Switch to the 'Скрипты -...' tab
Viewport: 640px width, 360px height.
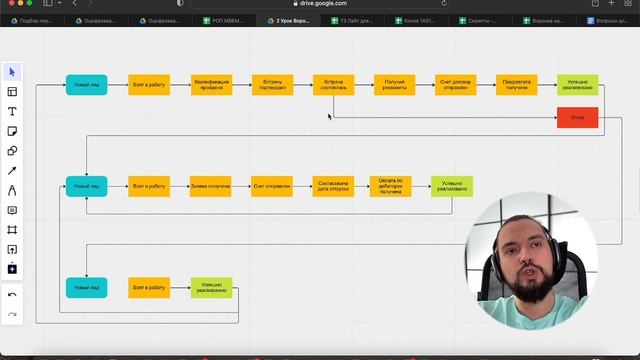coord(480,20)
